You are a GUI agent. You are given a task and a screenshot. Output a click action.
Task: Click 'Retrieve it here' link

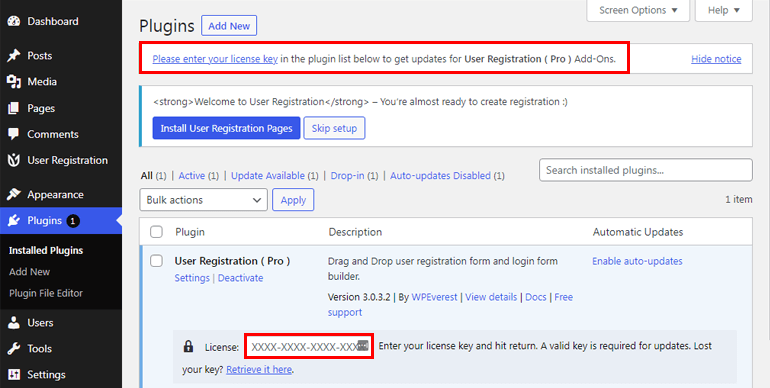coord(259,369)
